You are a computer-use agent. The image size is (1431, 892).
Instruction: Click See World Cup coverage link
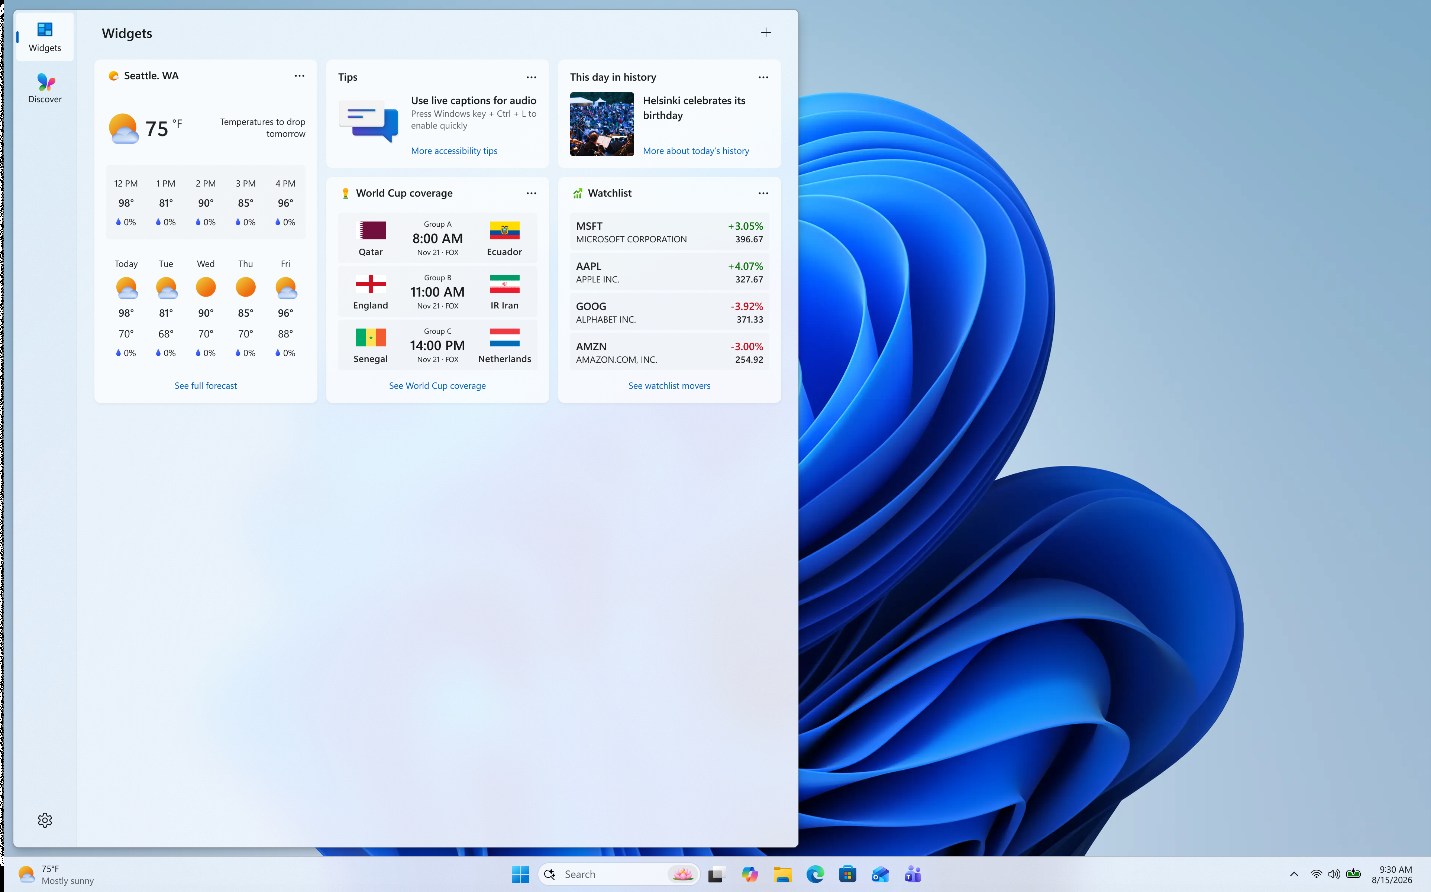[x=437, y=386]
